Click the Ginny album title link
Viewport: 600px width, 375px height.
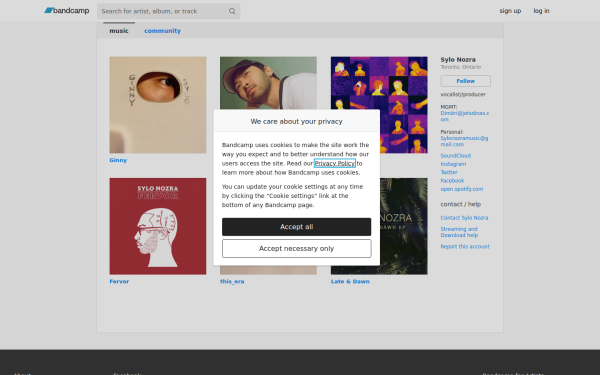click(118, 160)
